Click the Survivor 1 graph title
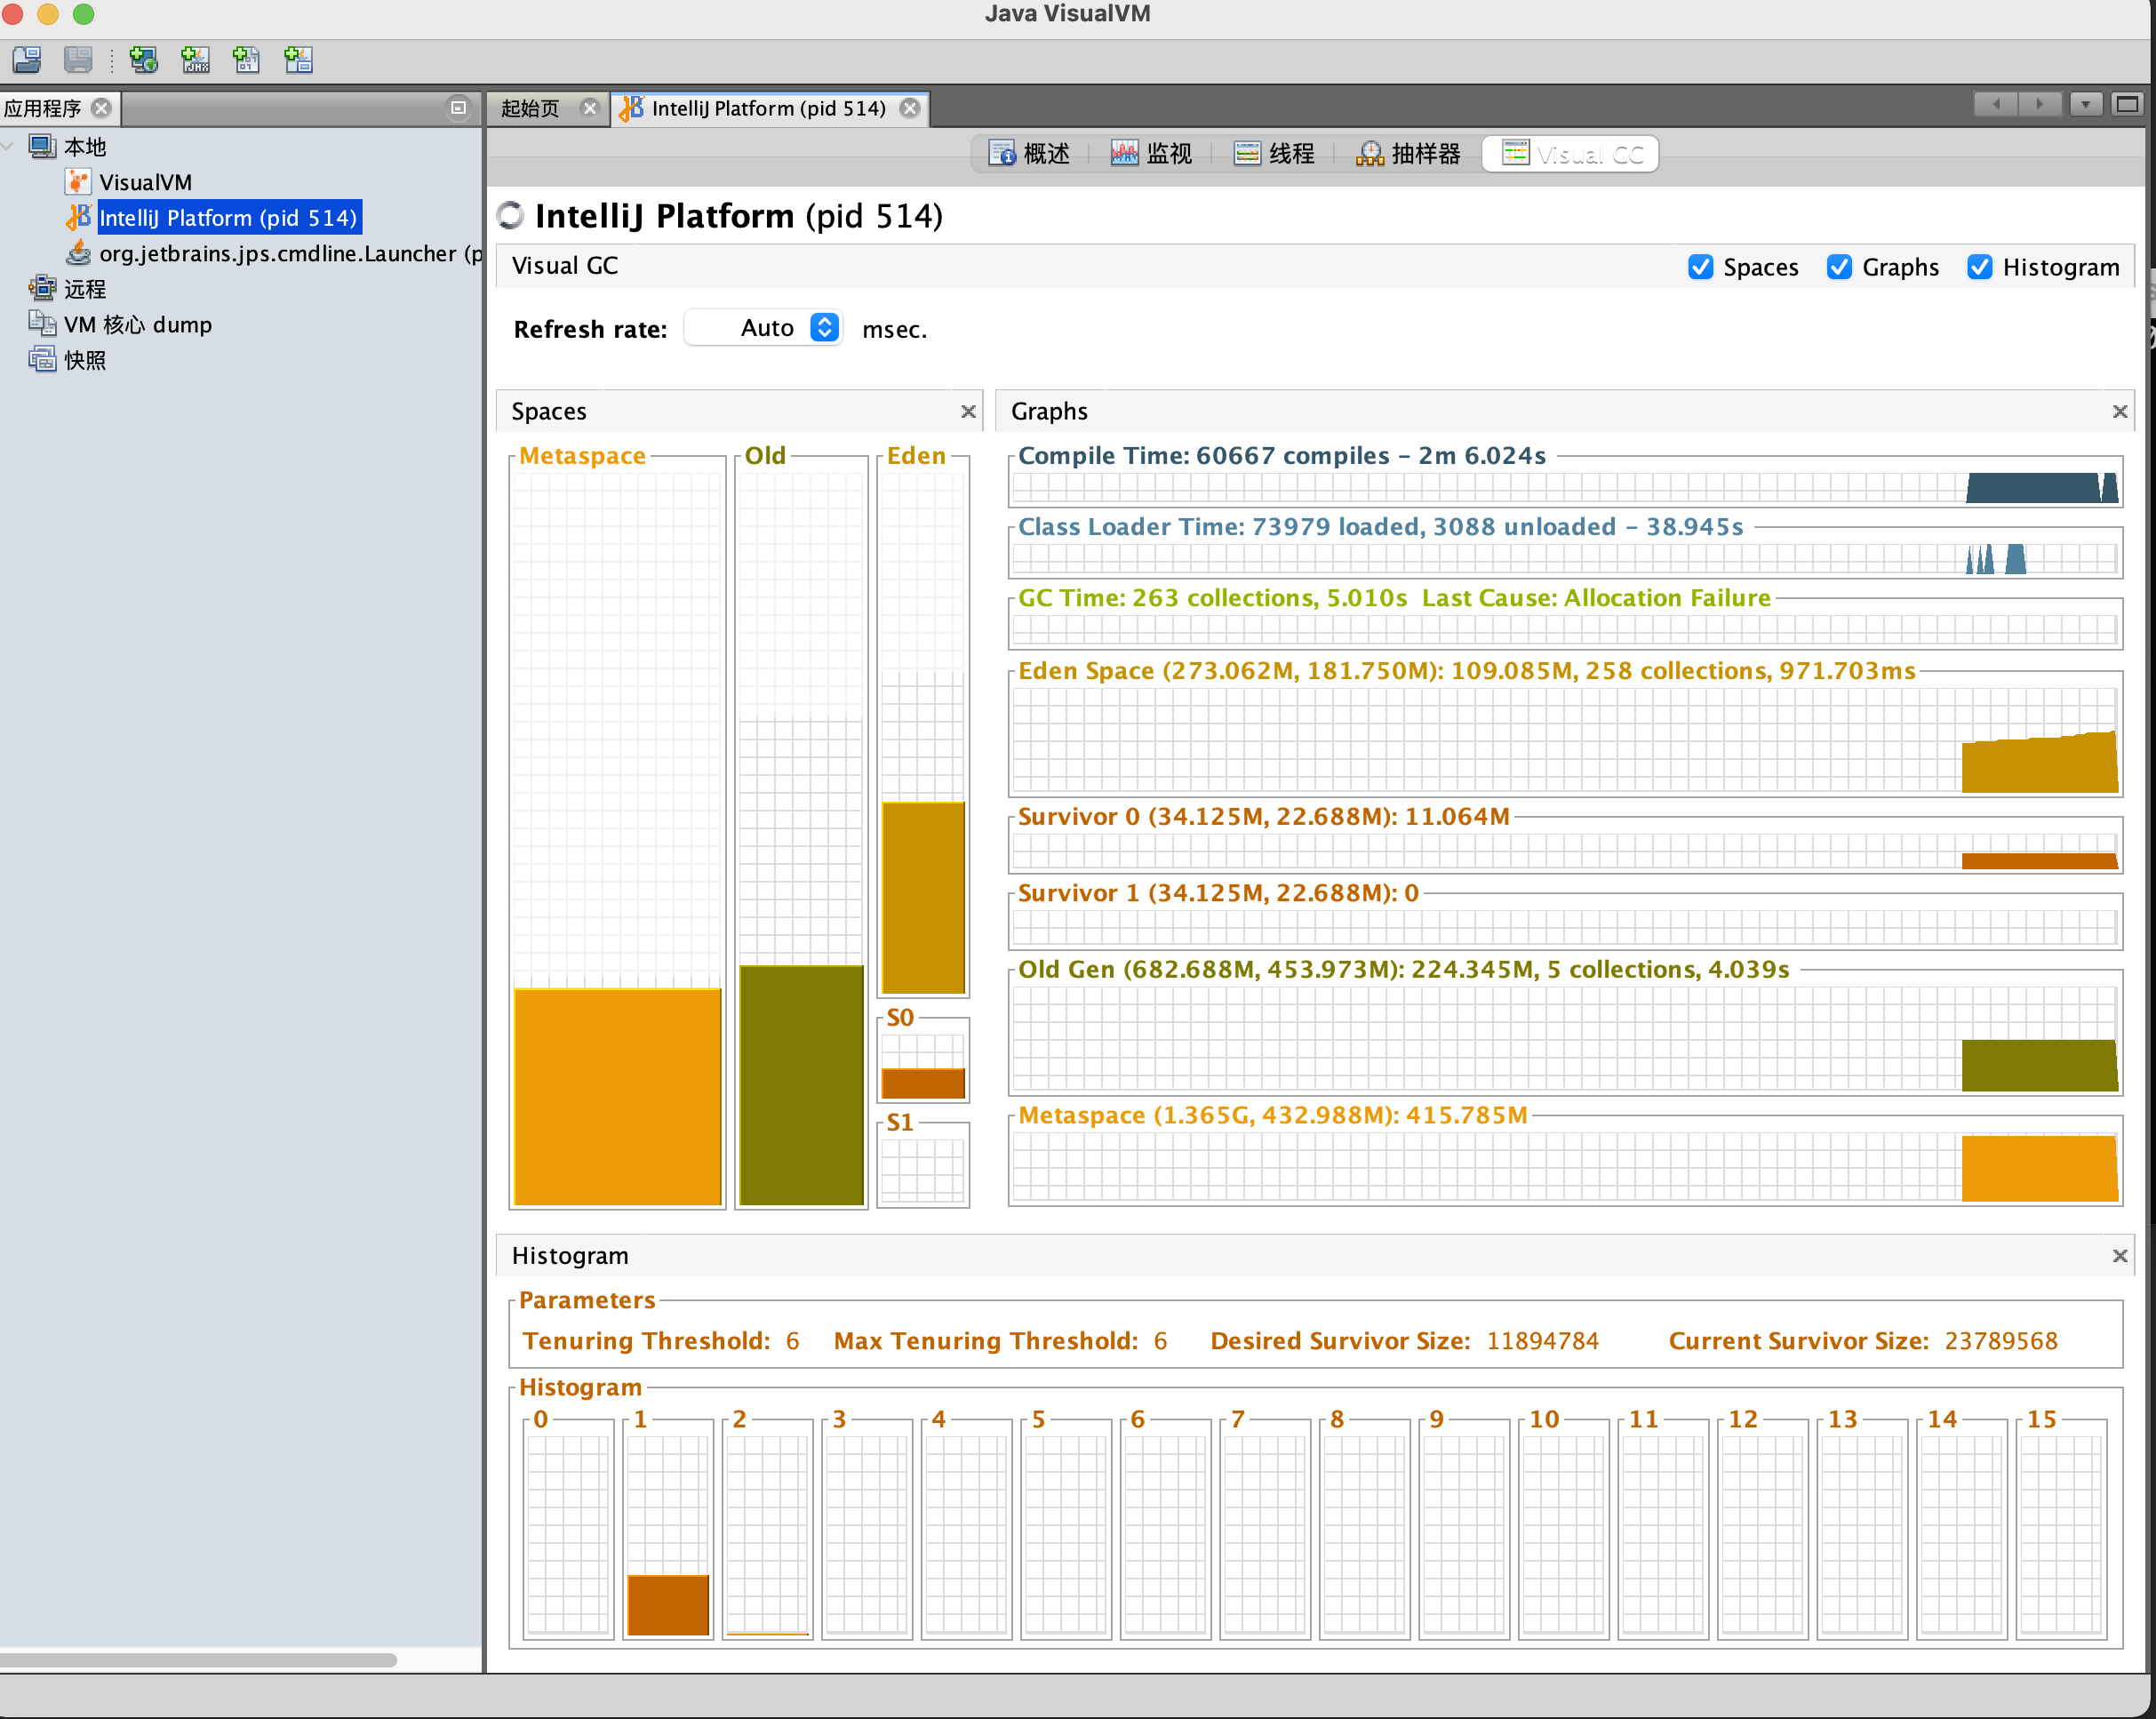 1218,893
